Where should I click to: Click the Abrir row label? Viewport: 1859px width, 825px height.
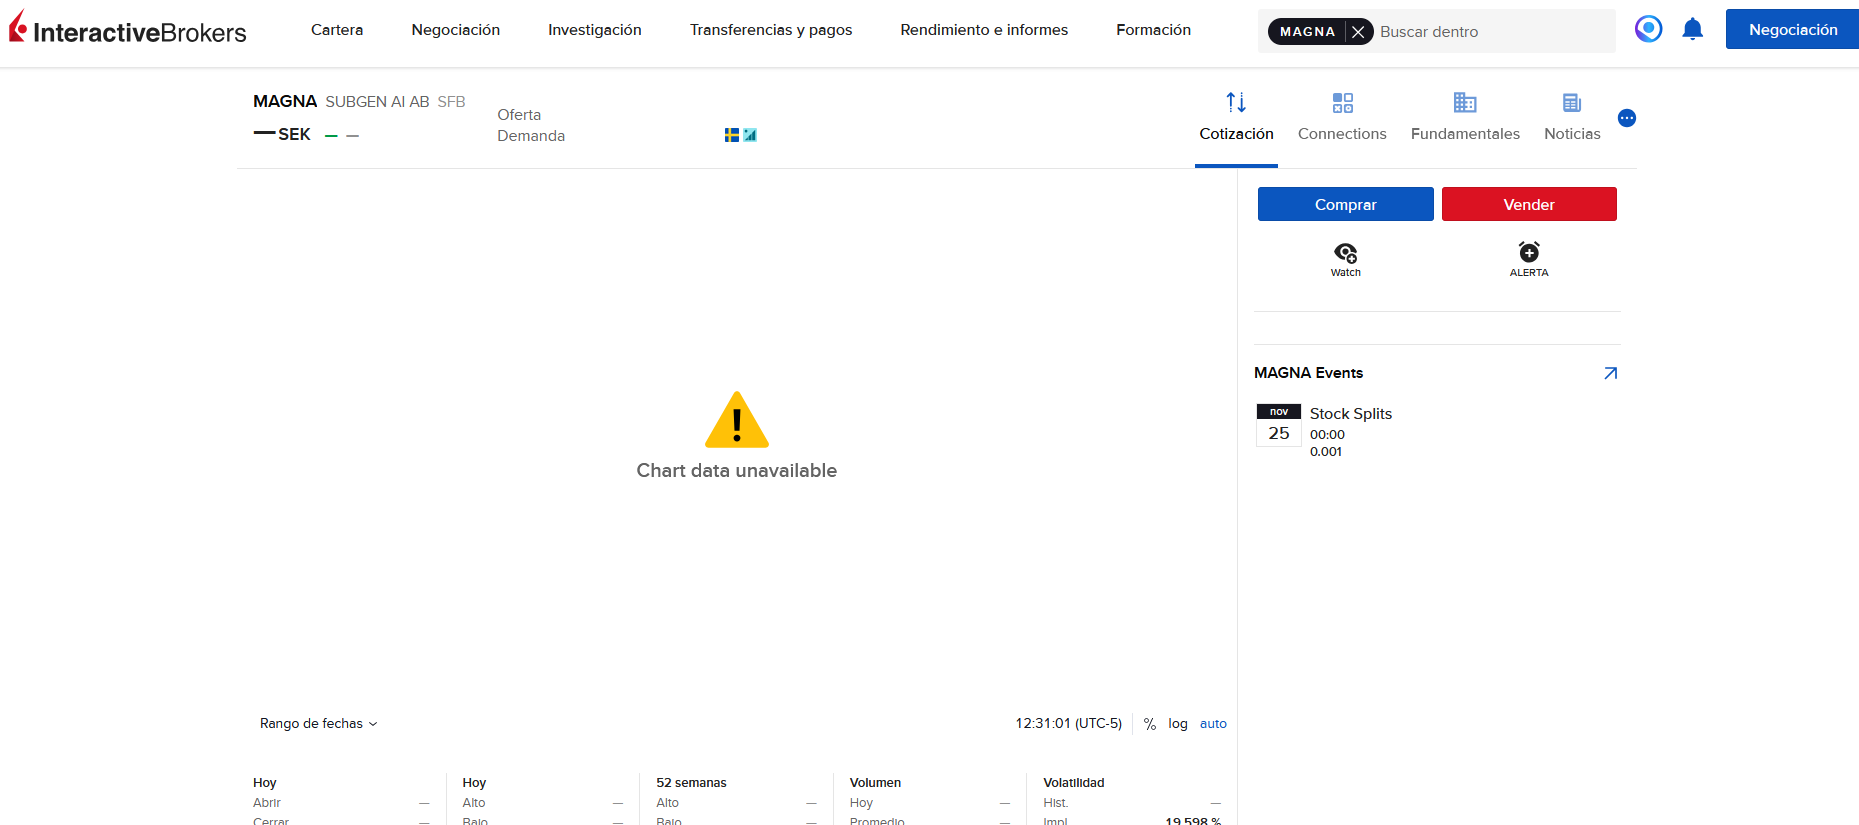267,803
